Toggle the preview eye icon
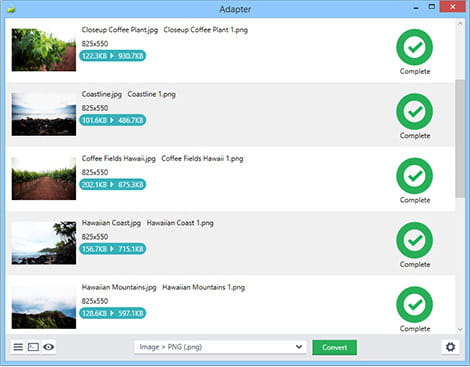 pyautogui.click(x=49, y=347)
